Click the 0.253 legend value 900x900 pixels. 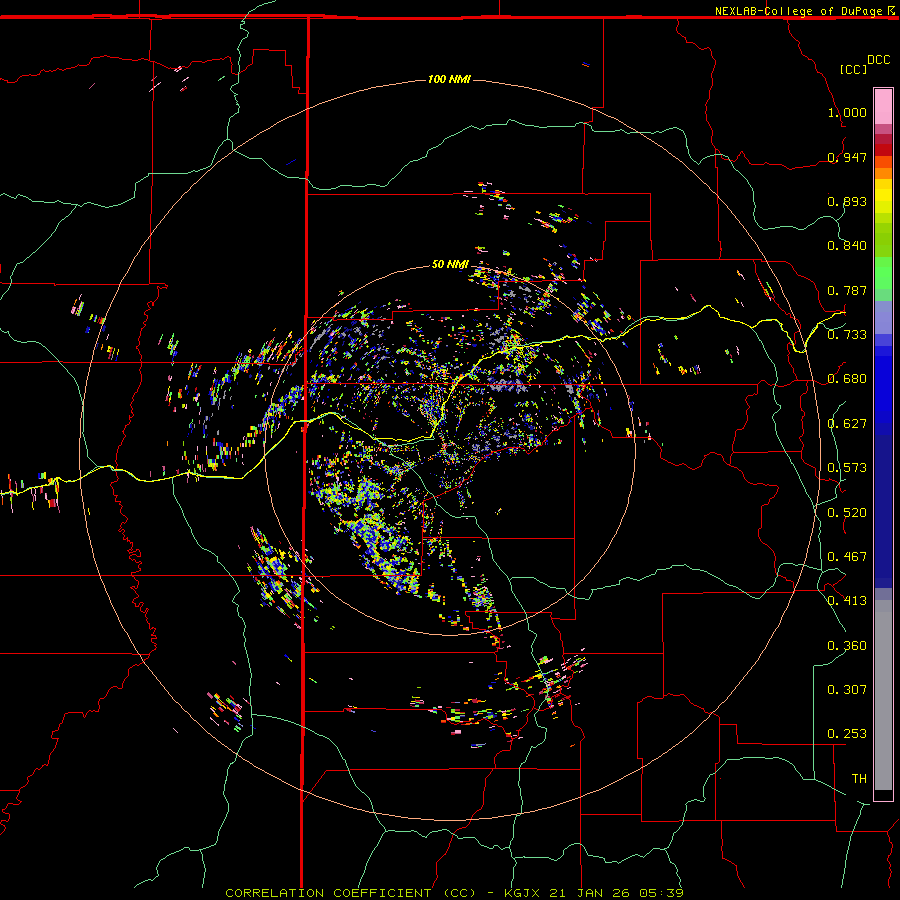click(x=847, y=734)
